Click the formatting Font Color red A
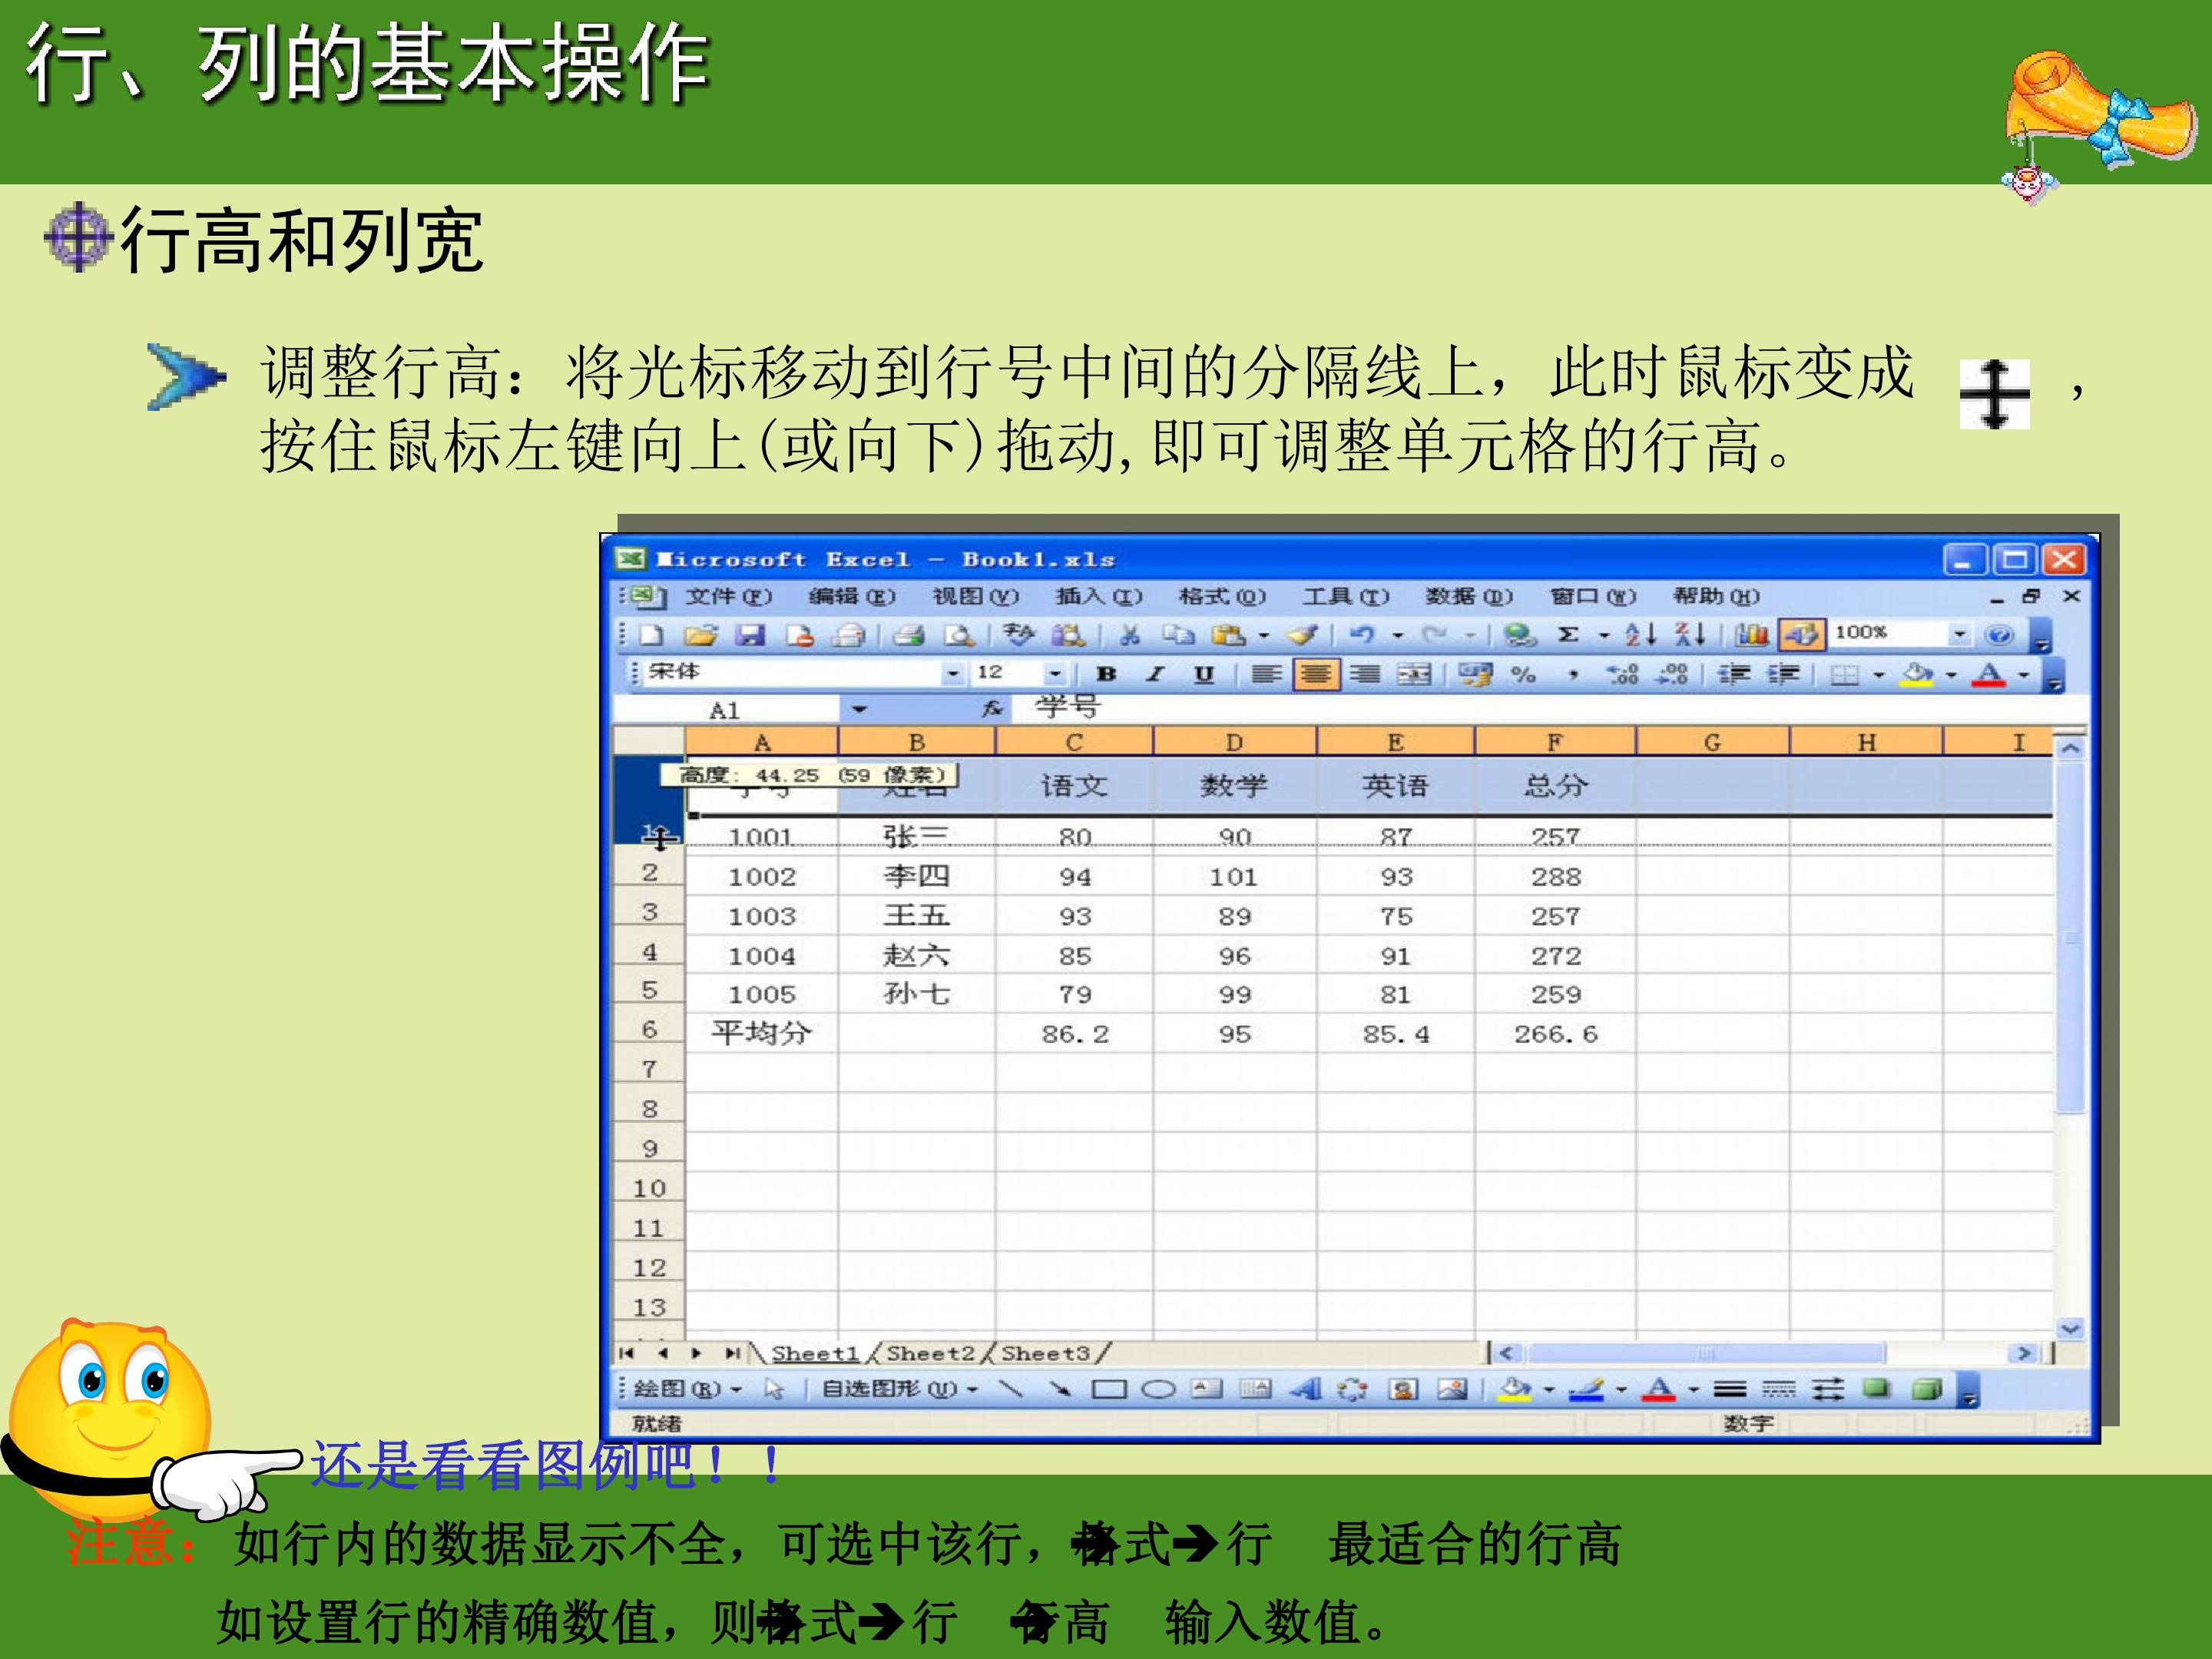Image resolution: width=2212 pixels, height=1659 pixels. point(1988,675)
